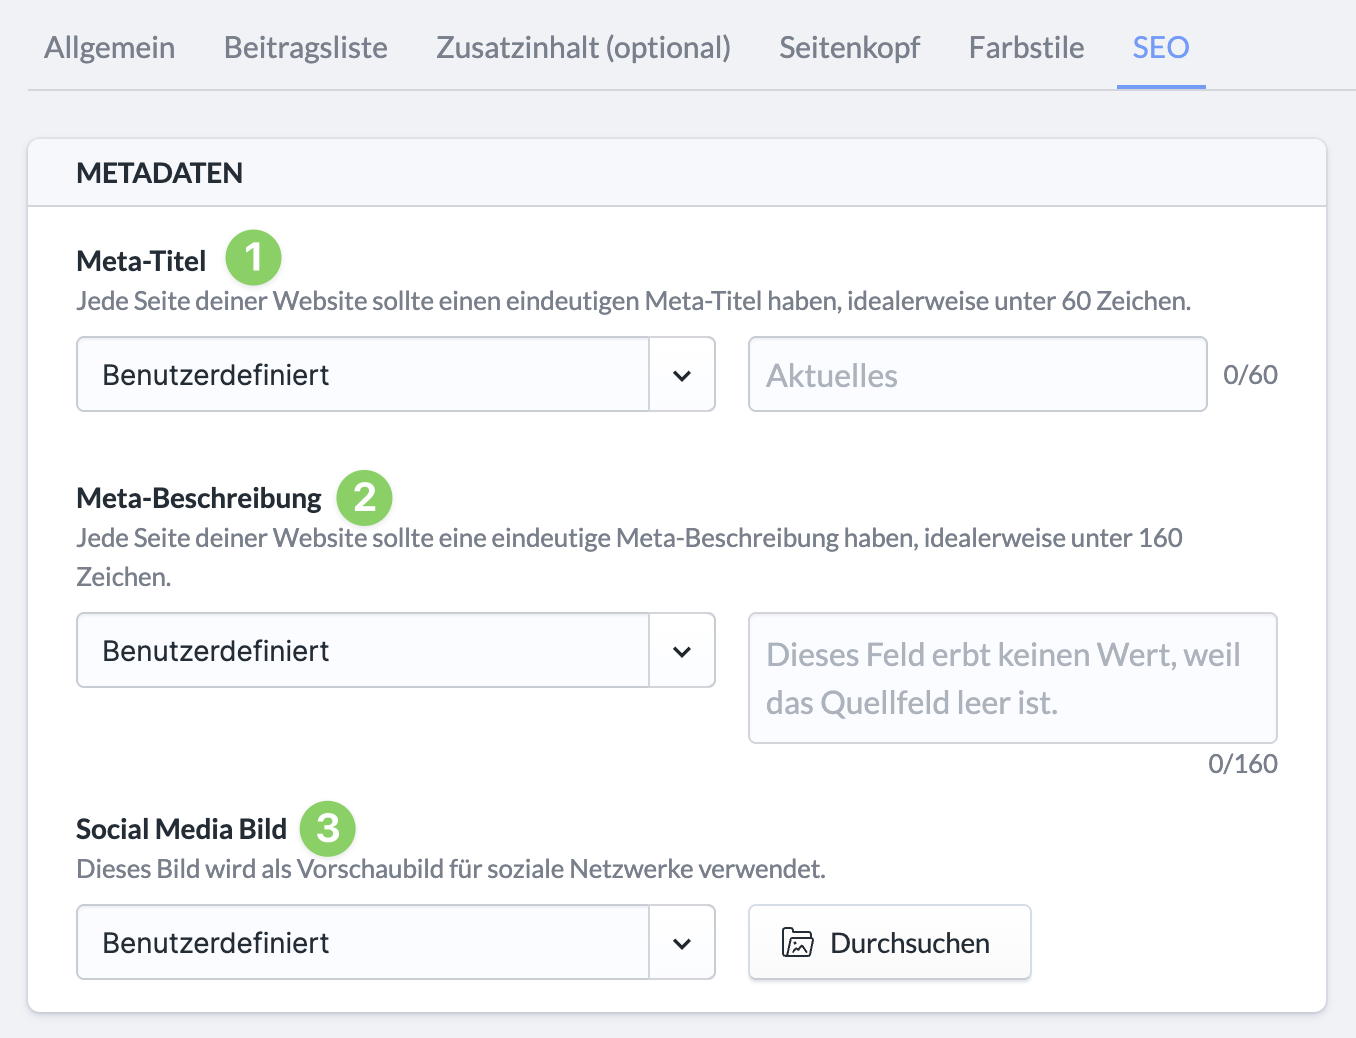Open the Beitragsliste tab
Image resolution: width=1356 pixels, height=1038 pixels.
click(305, 47)
